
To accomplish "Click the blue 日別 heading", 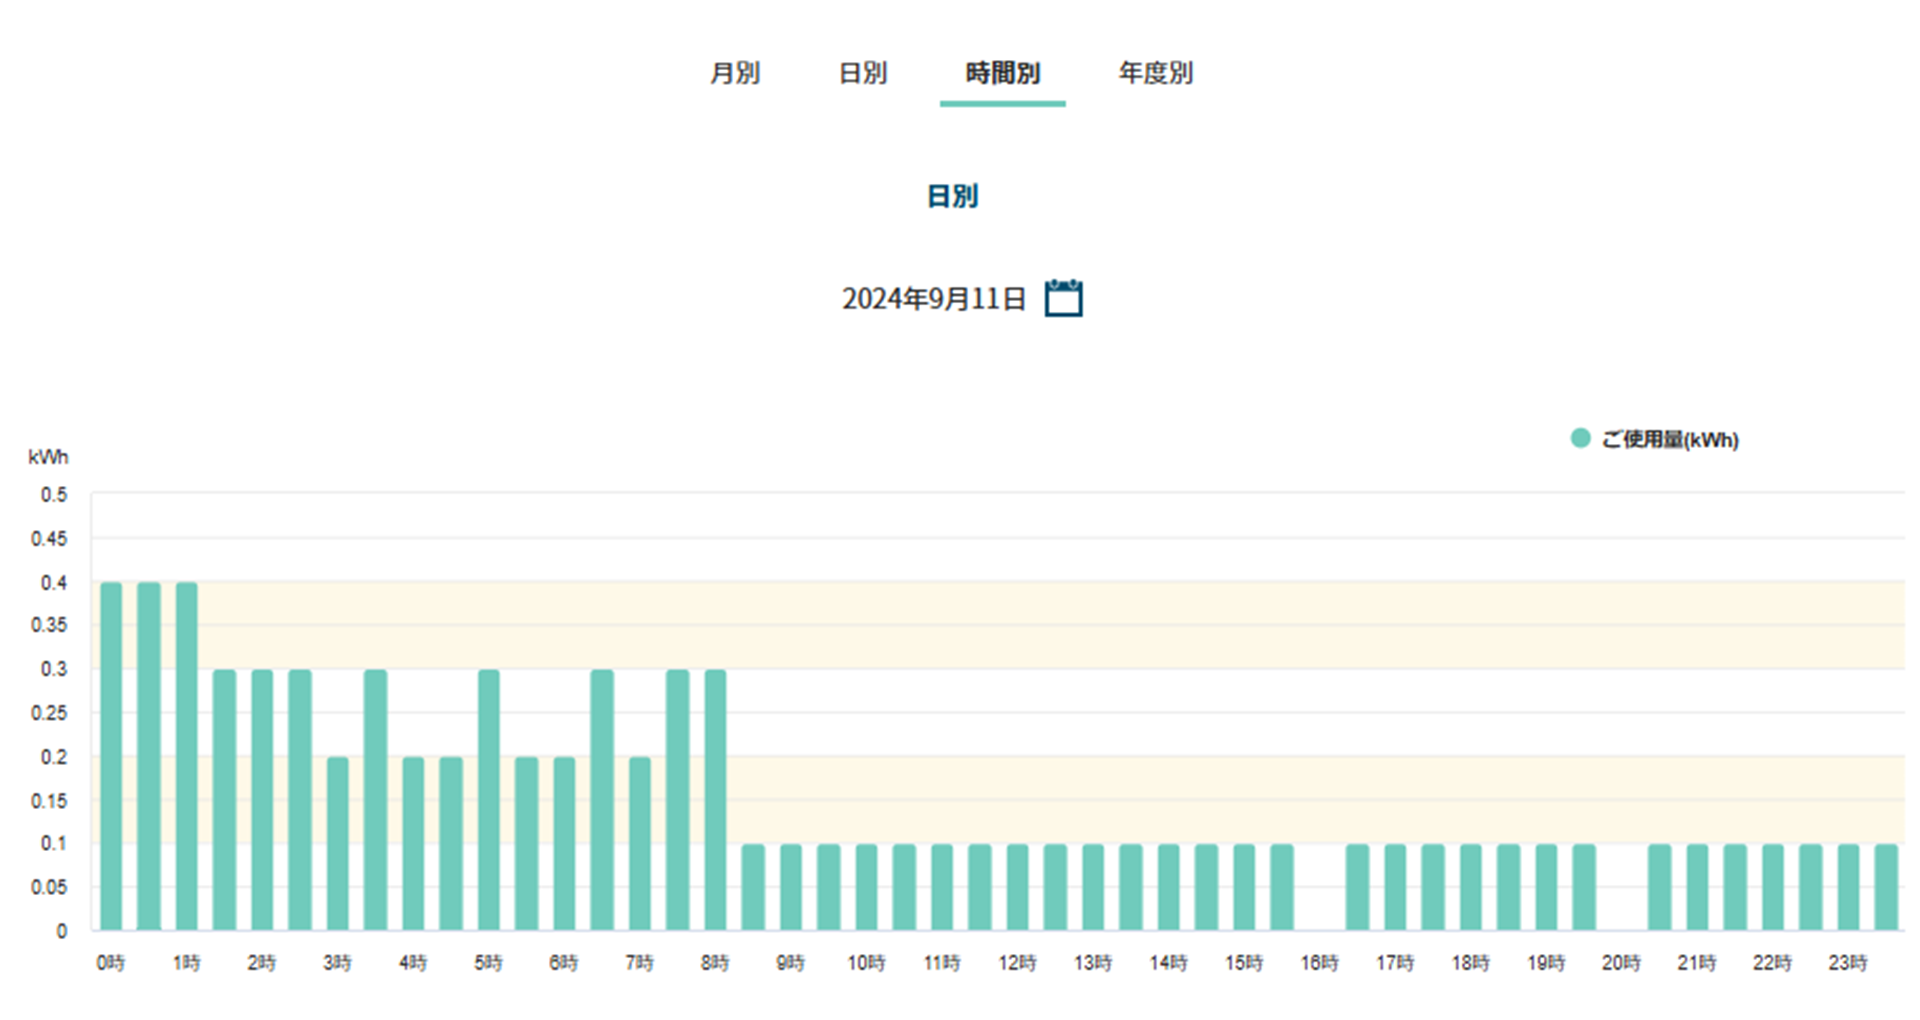I will (952, 196).
